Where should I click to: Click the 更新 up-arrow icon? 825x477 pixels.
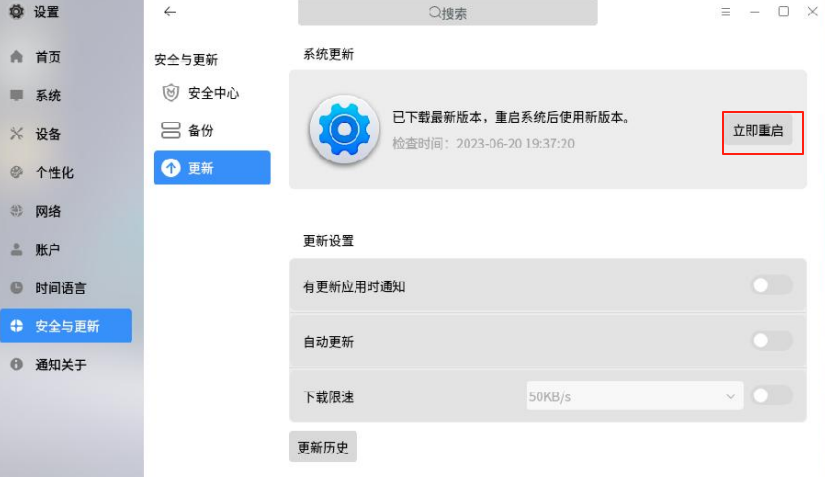pos(170,168)
